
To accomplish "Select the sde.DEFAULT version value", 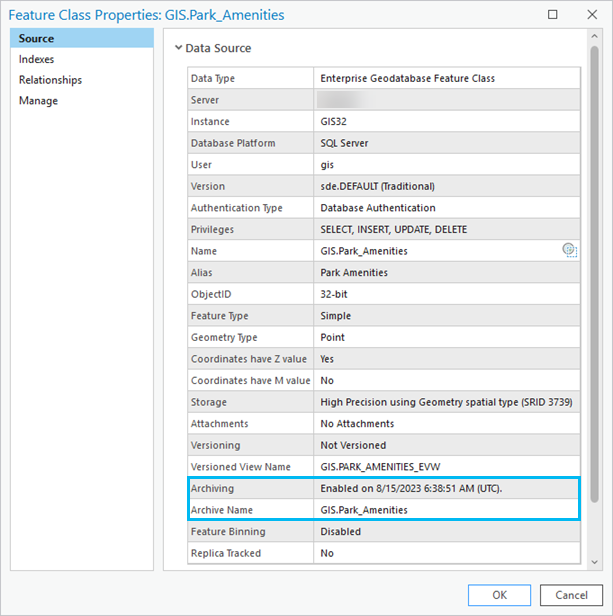I will (377, 186).
